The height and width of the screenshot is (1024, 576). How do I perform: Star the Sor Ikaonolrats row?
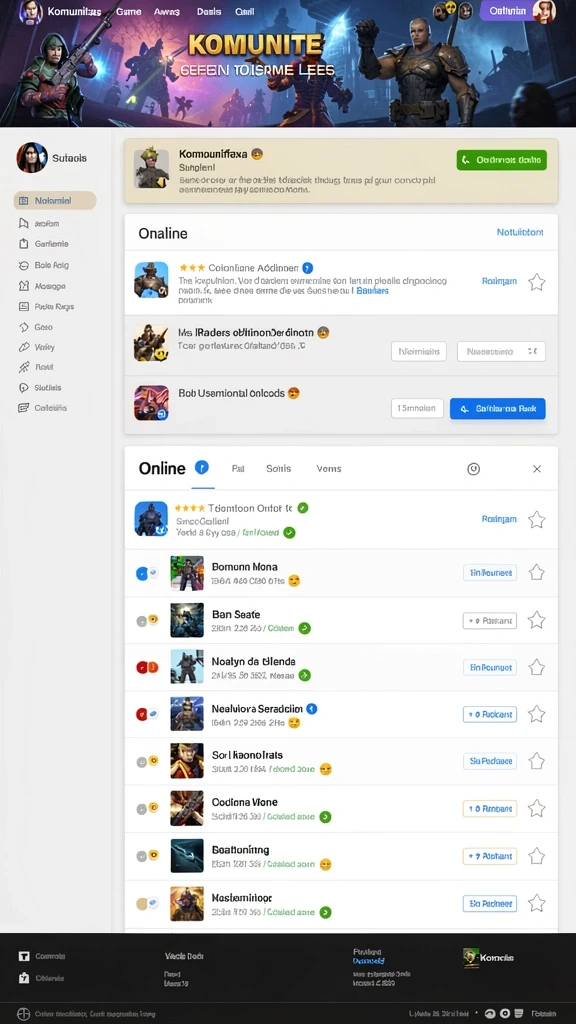pos(536,761)
